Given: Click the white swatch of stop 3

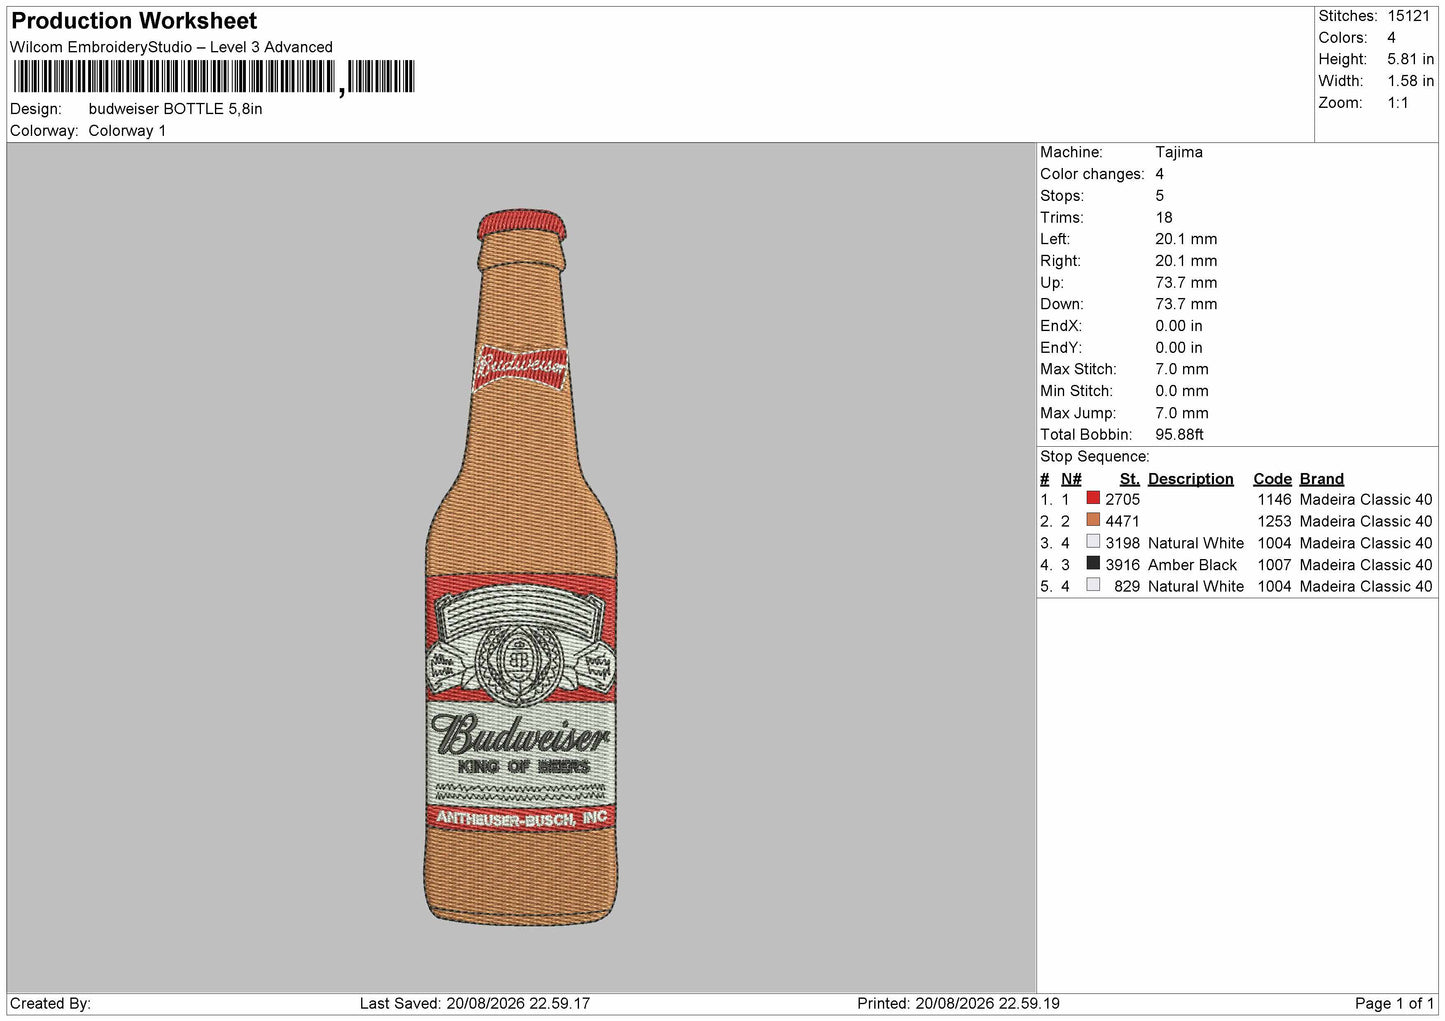Looking at the screenshot, I should coord(1093,541).
